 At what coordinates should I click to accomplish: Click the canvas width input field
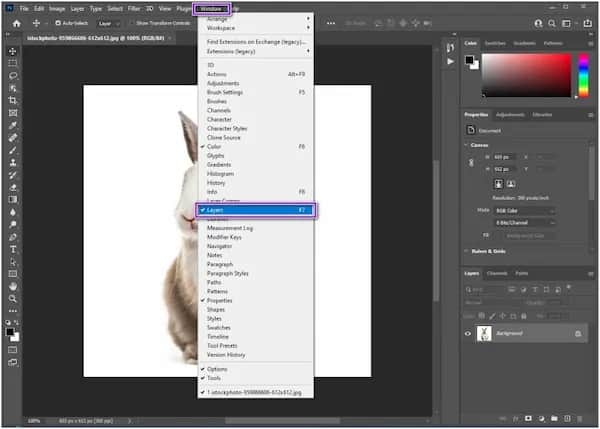[x=504, y=157]
